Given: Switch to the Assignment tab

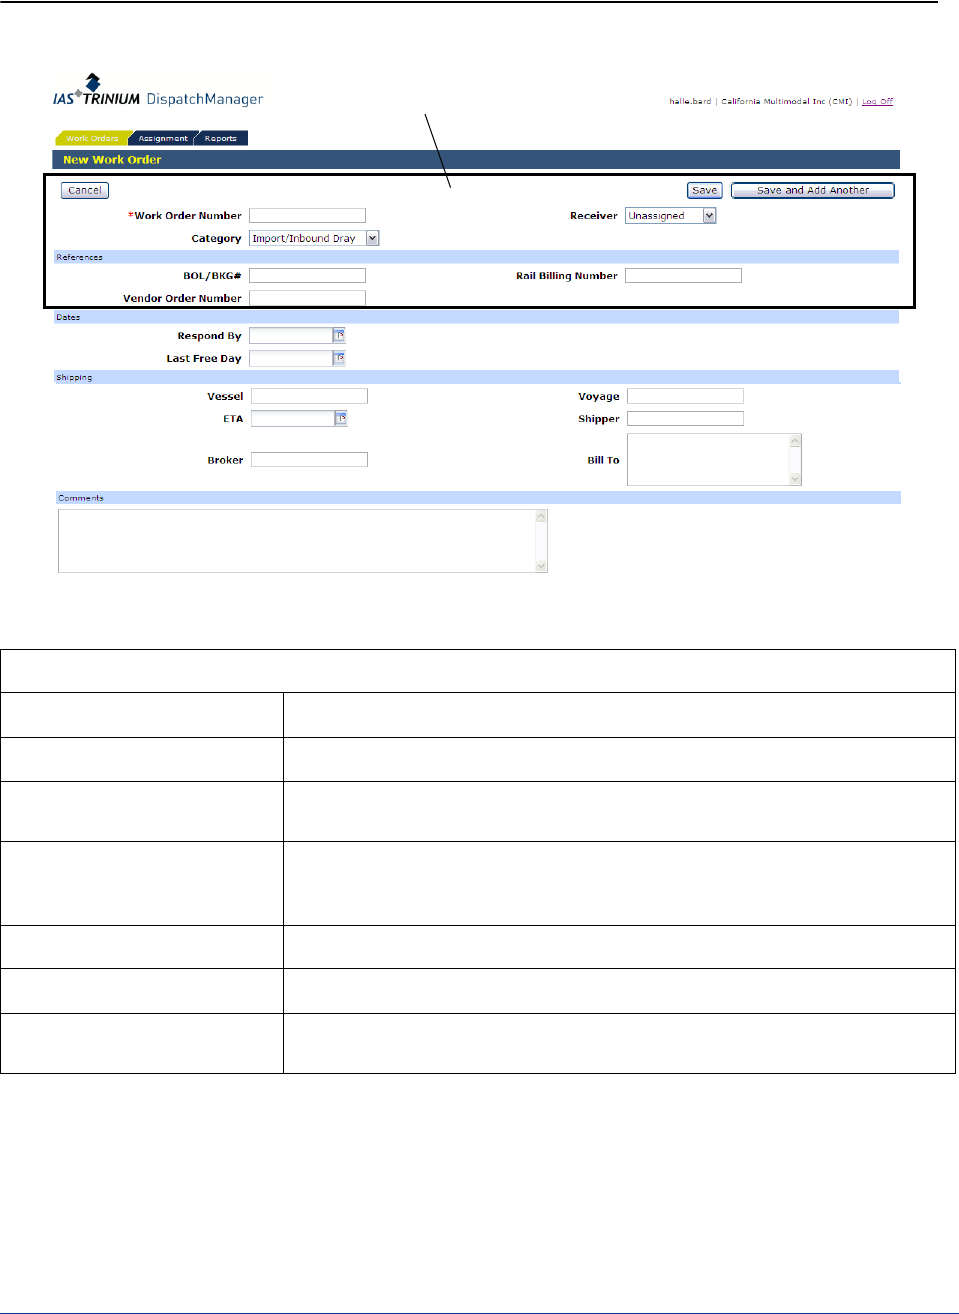Looking at the screenshot, I should pos(163,138).
